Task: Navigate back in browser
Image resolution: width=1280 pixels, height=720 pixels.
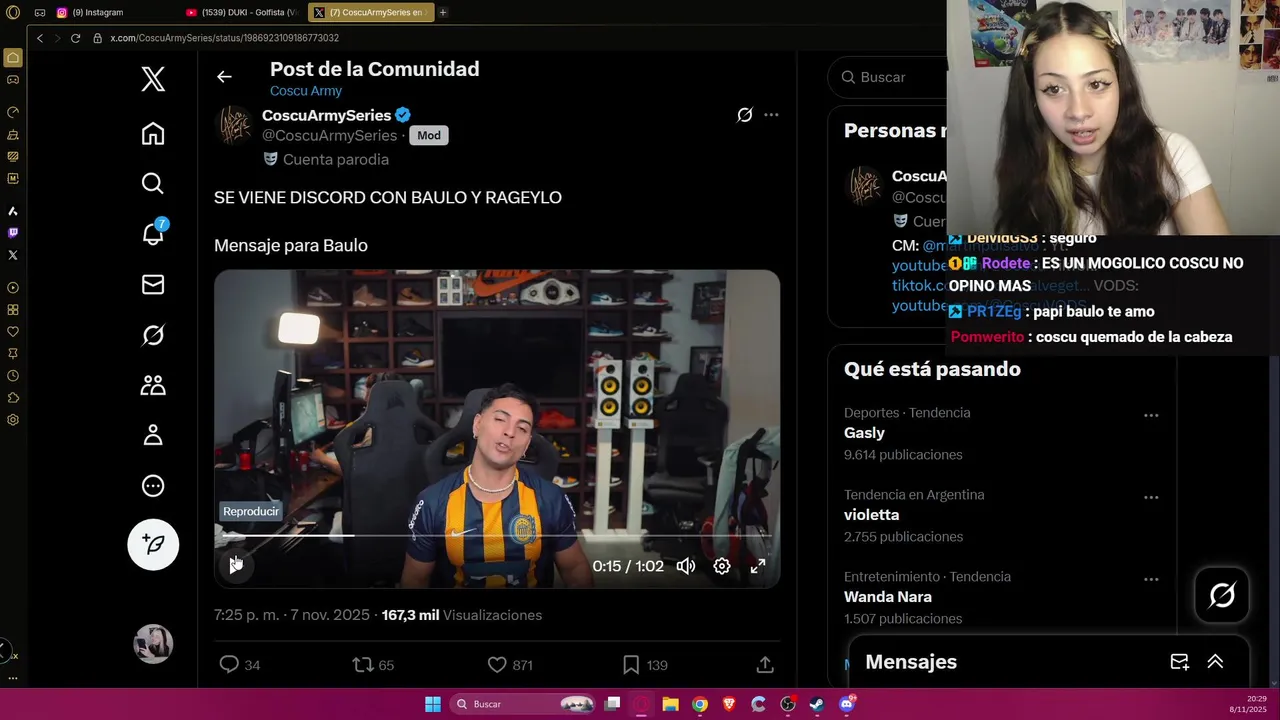Action: (x=40, y=38)
